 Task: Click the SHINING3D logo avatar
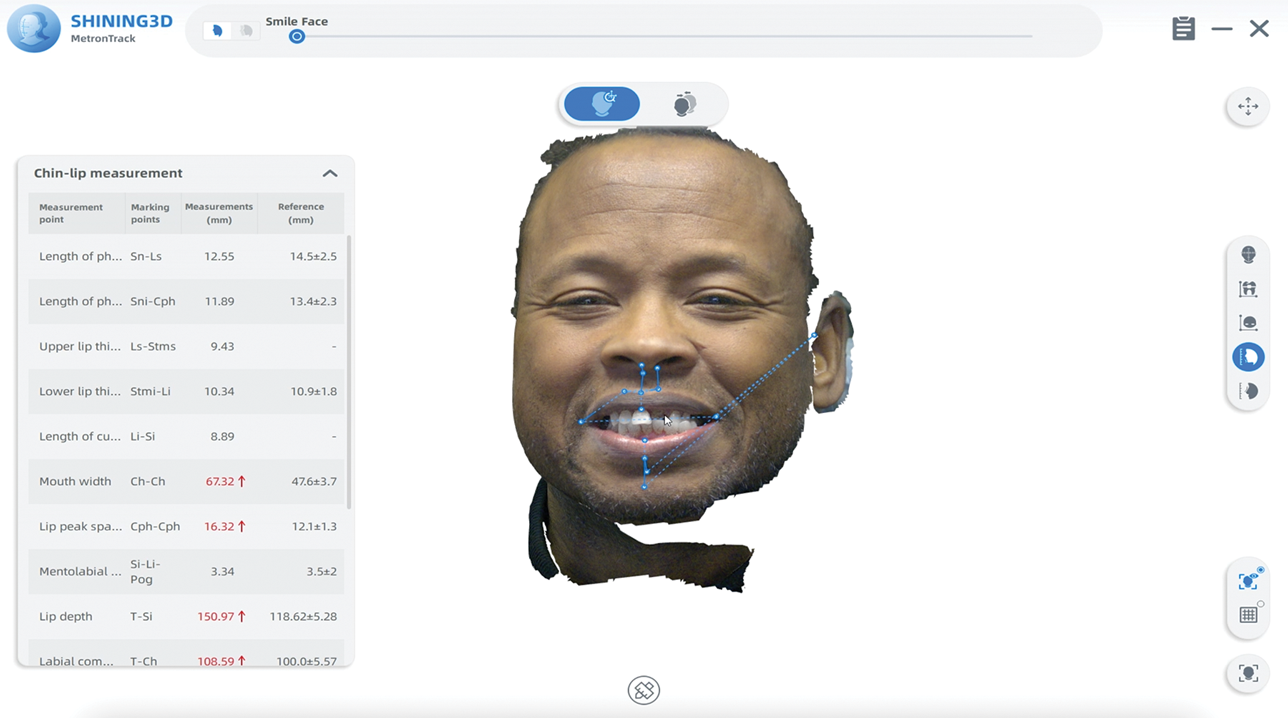point(34,29)
